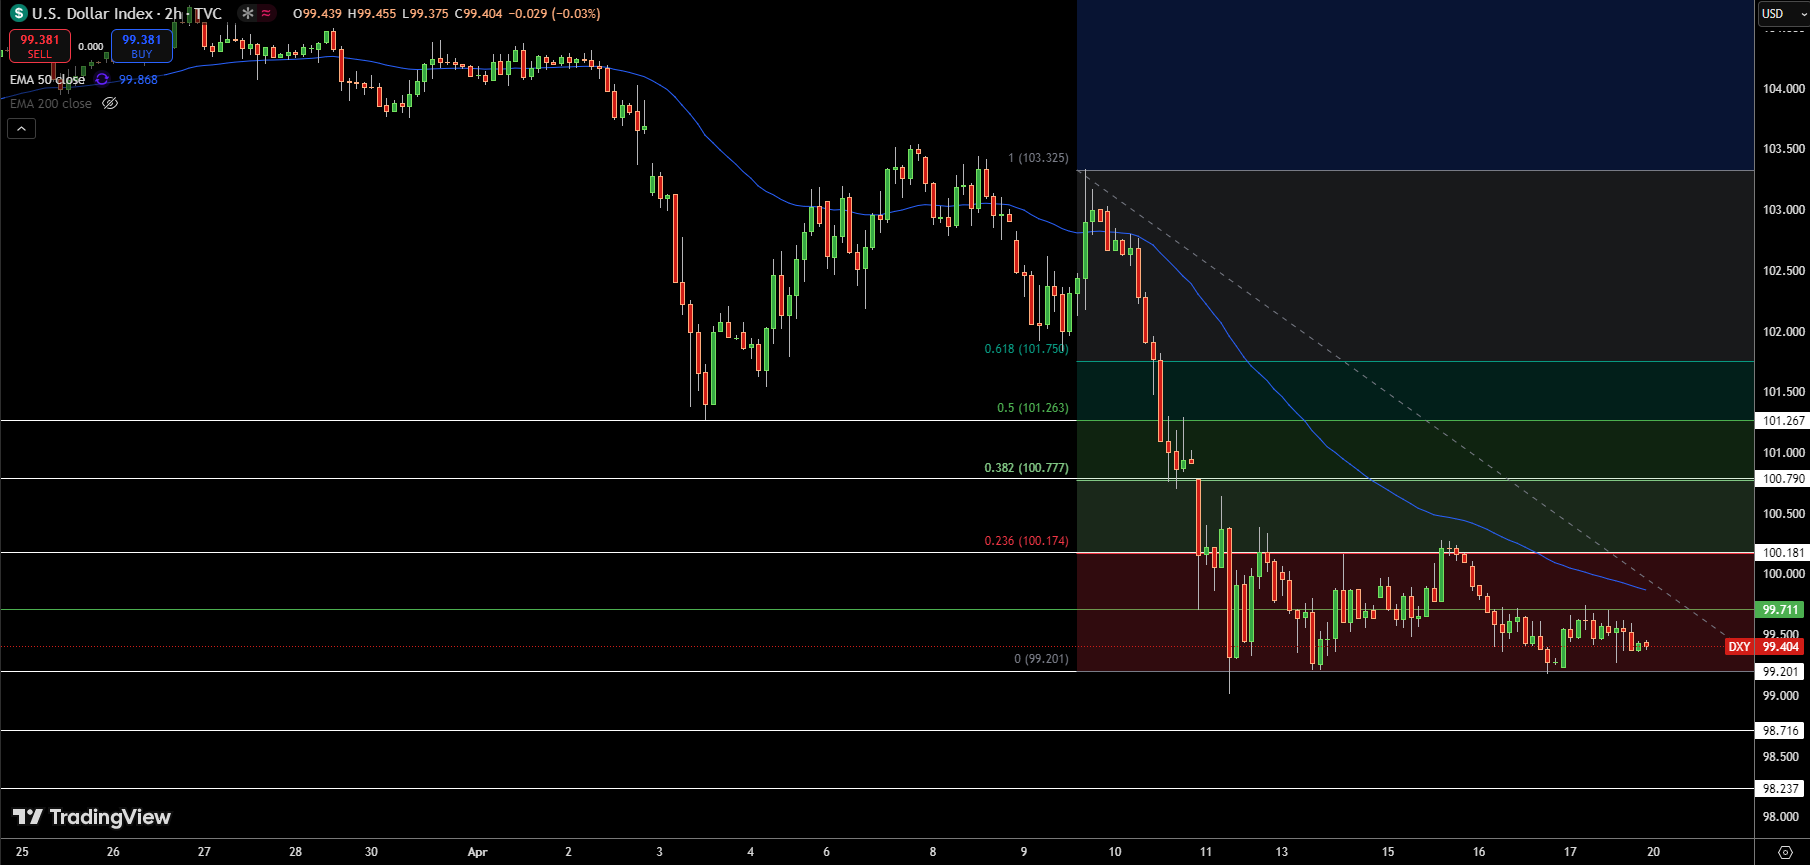
Task: Open chart settings hexagon icon
Action: click(x=1785, y=852)
